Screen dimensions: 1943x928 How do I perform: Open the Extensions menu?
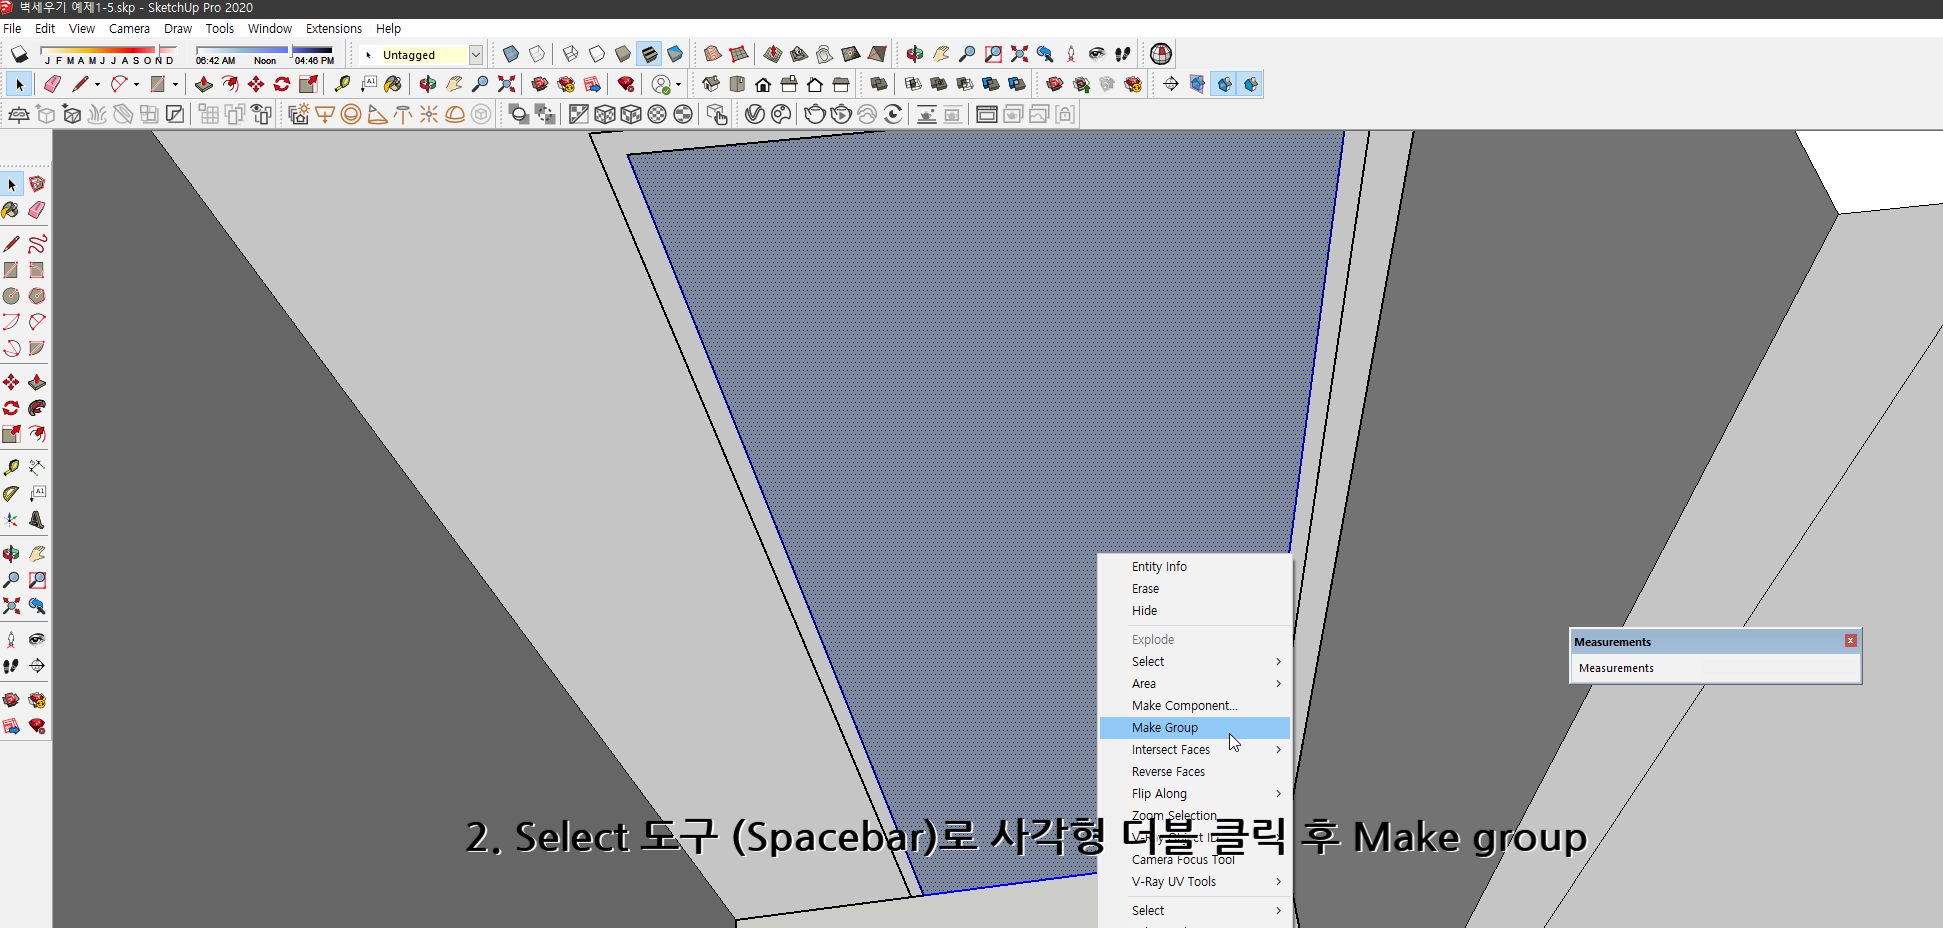point(334,29)
